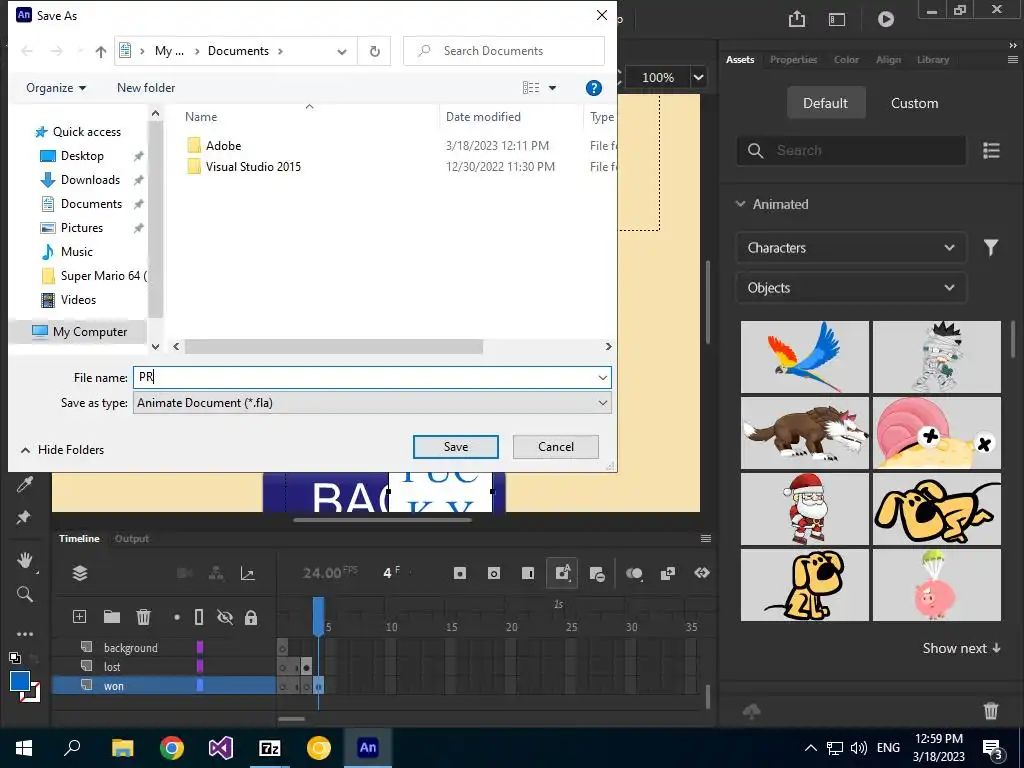Viewport: 1024px width, 768px height.
Task: Expand the Objects dropdown
Action: point(851,288)
